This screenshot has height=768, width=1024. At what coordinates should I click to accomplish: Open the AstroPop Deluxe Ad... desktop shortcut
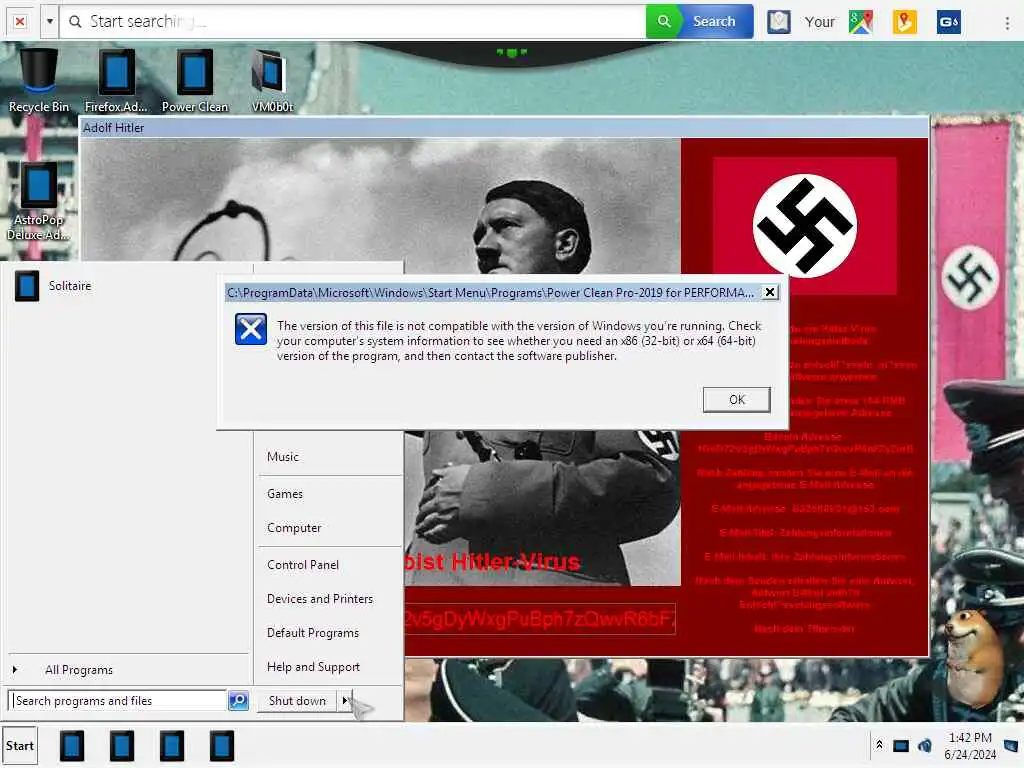(x=38, y=201)
